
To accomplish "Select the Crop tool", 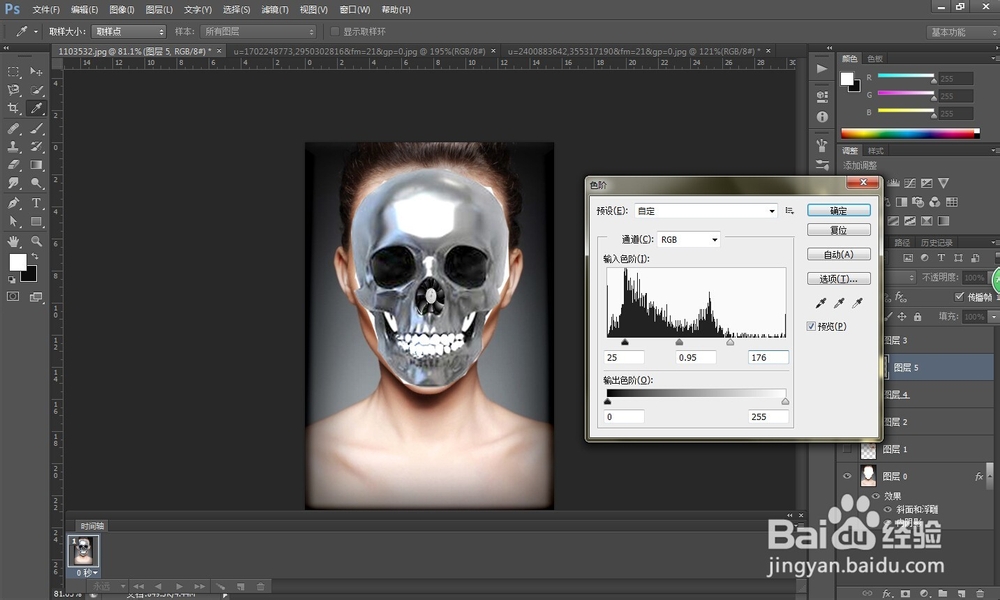I will click(13, 108).
